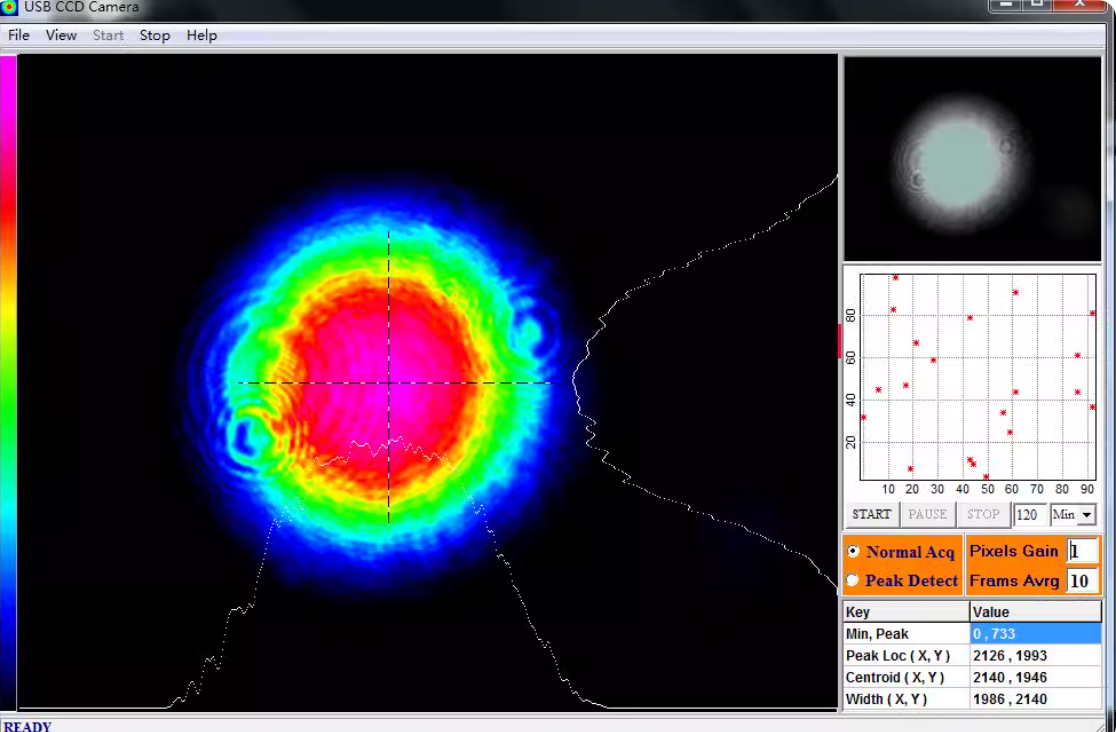Click the grayscale beam preview thumbnail
Screen dimensions: 1116x732
point(972,159)
